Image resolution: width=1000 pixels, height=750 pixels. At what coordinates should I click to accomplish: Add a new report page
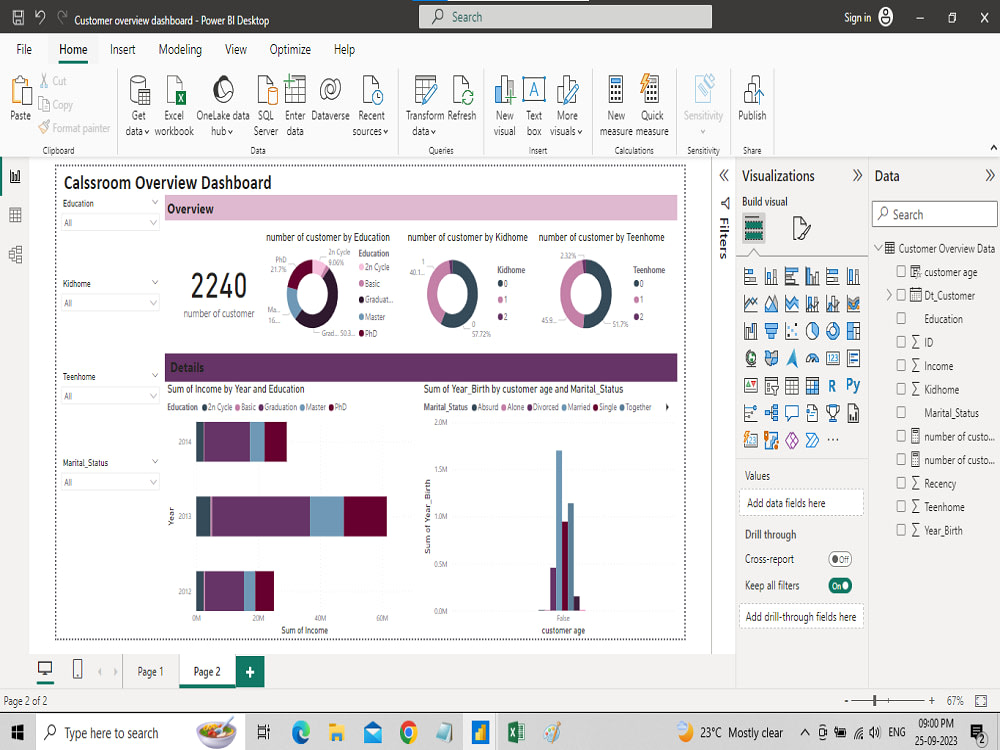click(250, 672)
